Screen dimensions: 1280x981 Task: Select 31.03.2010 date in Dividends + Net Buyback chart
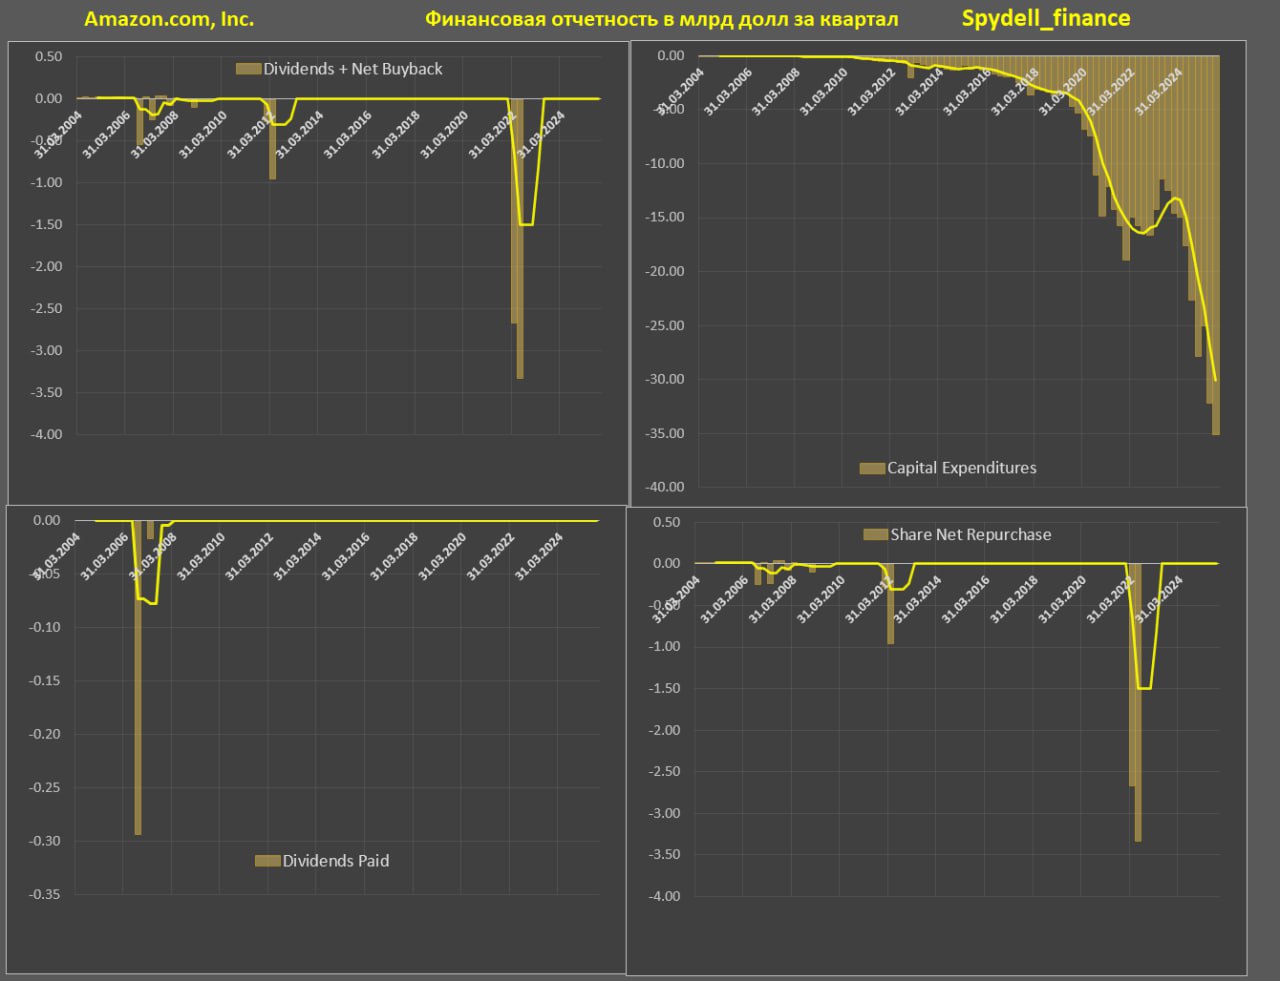[x=203, y=135]
